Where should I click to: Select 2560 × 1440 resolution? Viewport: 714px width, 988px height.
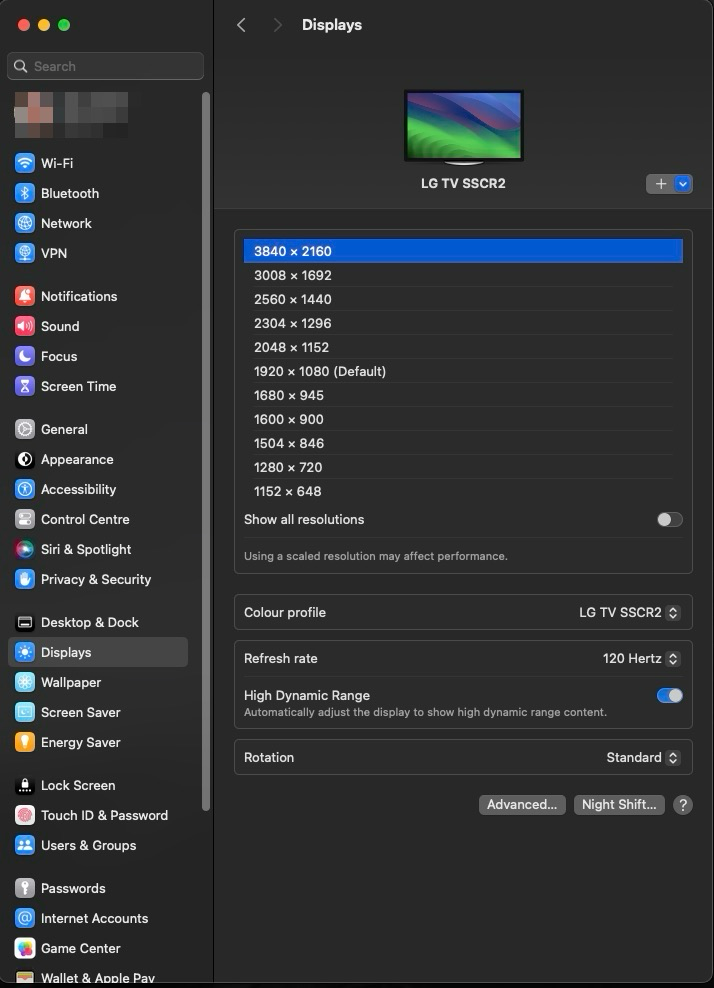463,299
